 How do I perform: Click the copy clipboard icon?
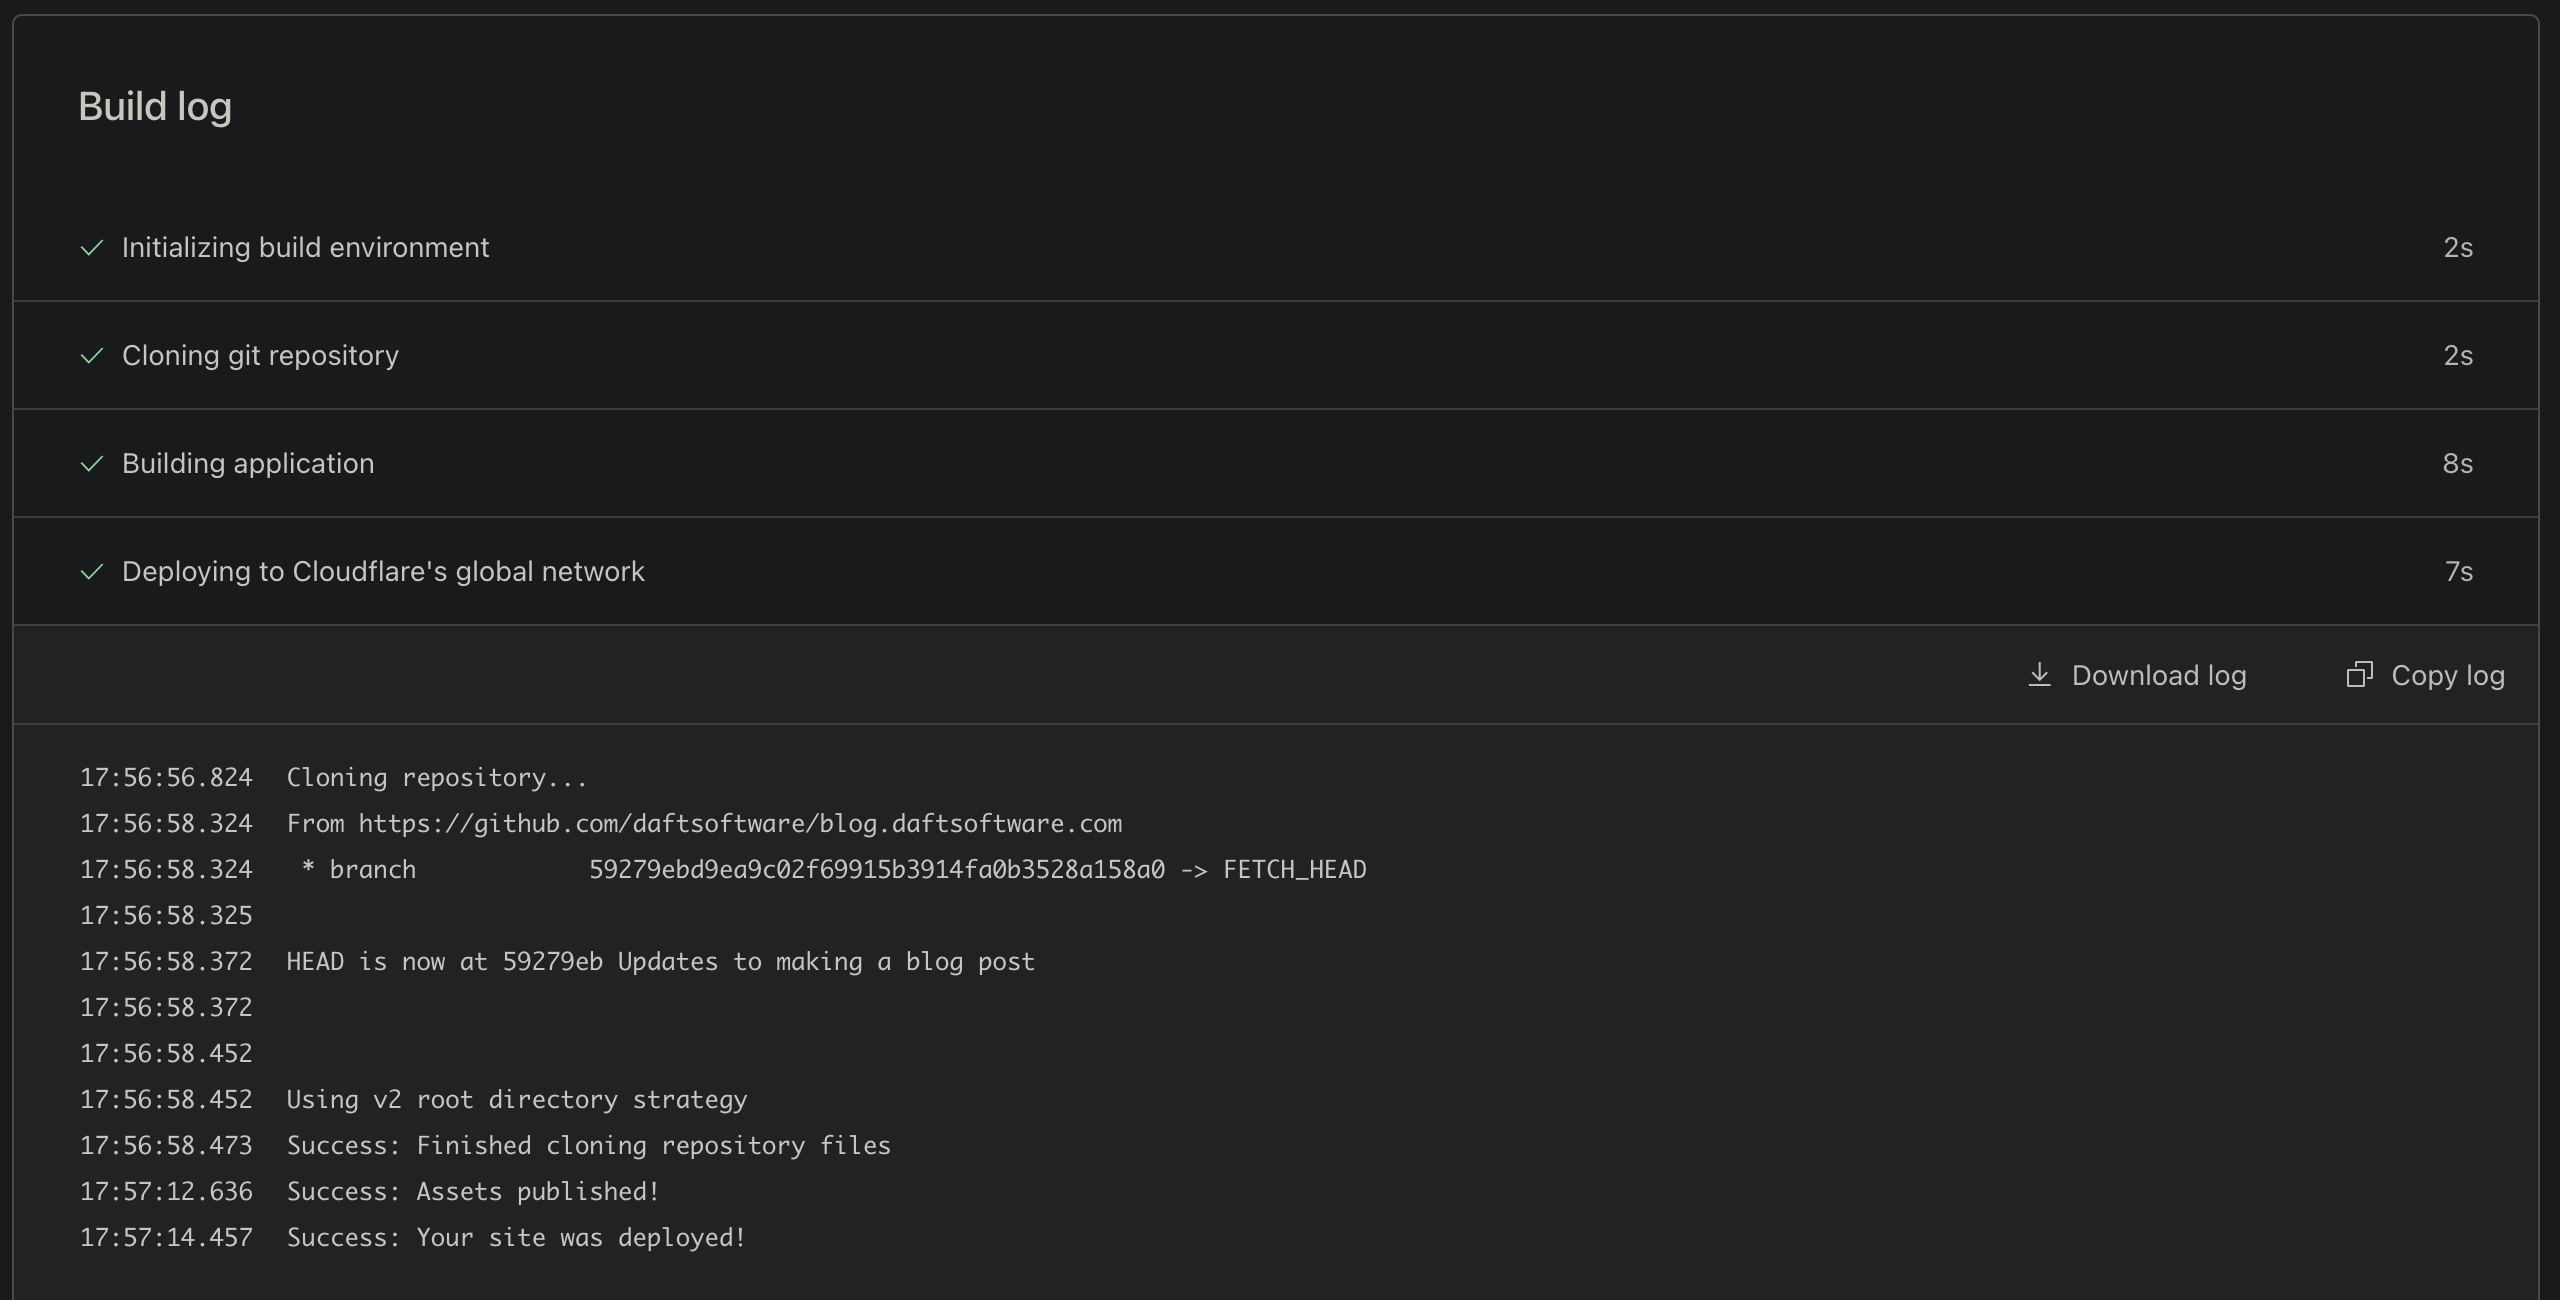pyautogui.click(x=2359, y=675)
